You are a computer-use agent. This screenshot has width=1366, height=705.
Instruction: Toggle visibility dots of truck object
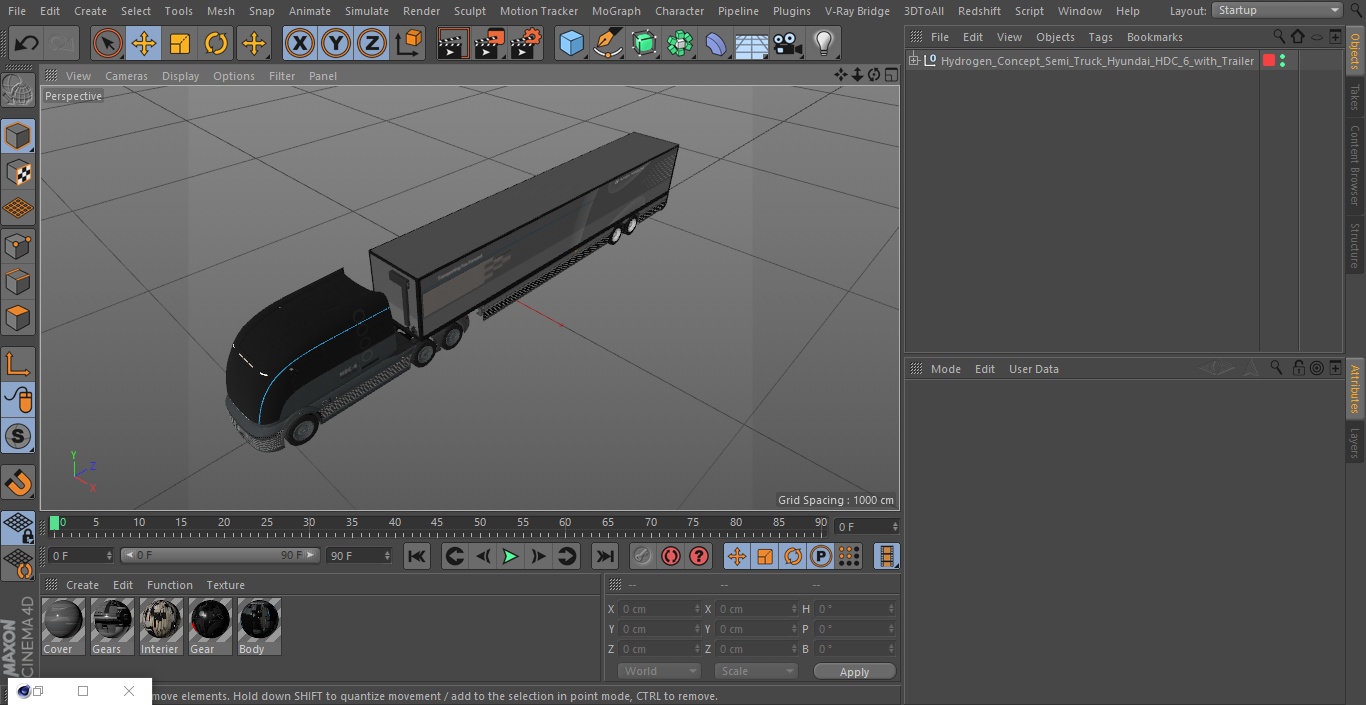(1283, 61)
